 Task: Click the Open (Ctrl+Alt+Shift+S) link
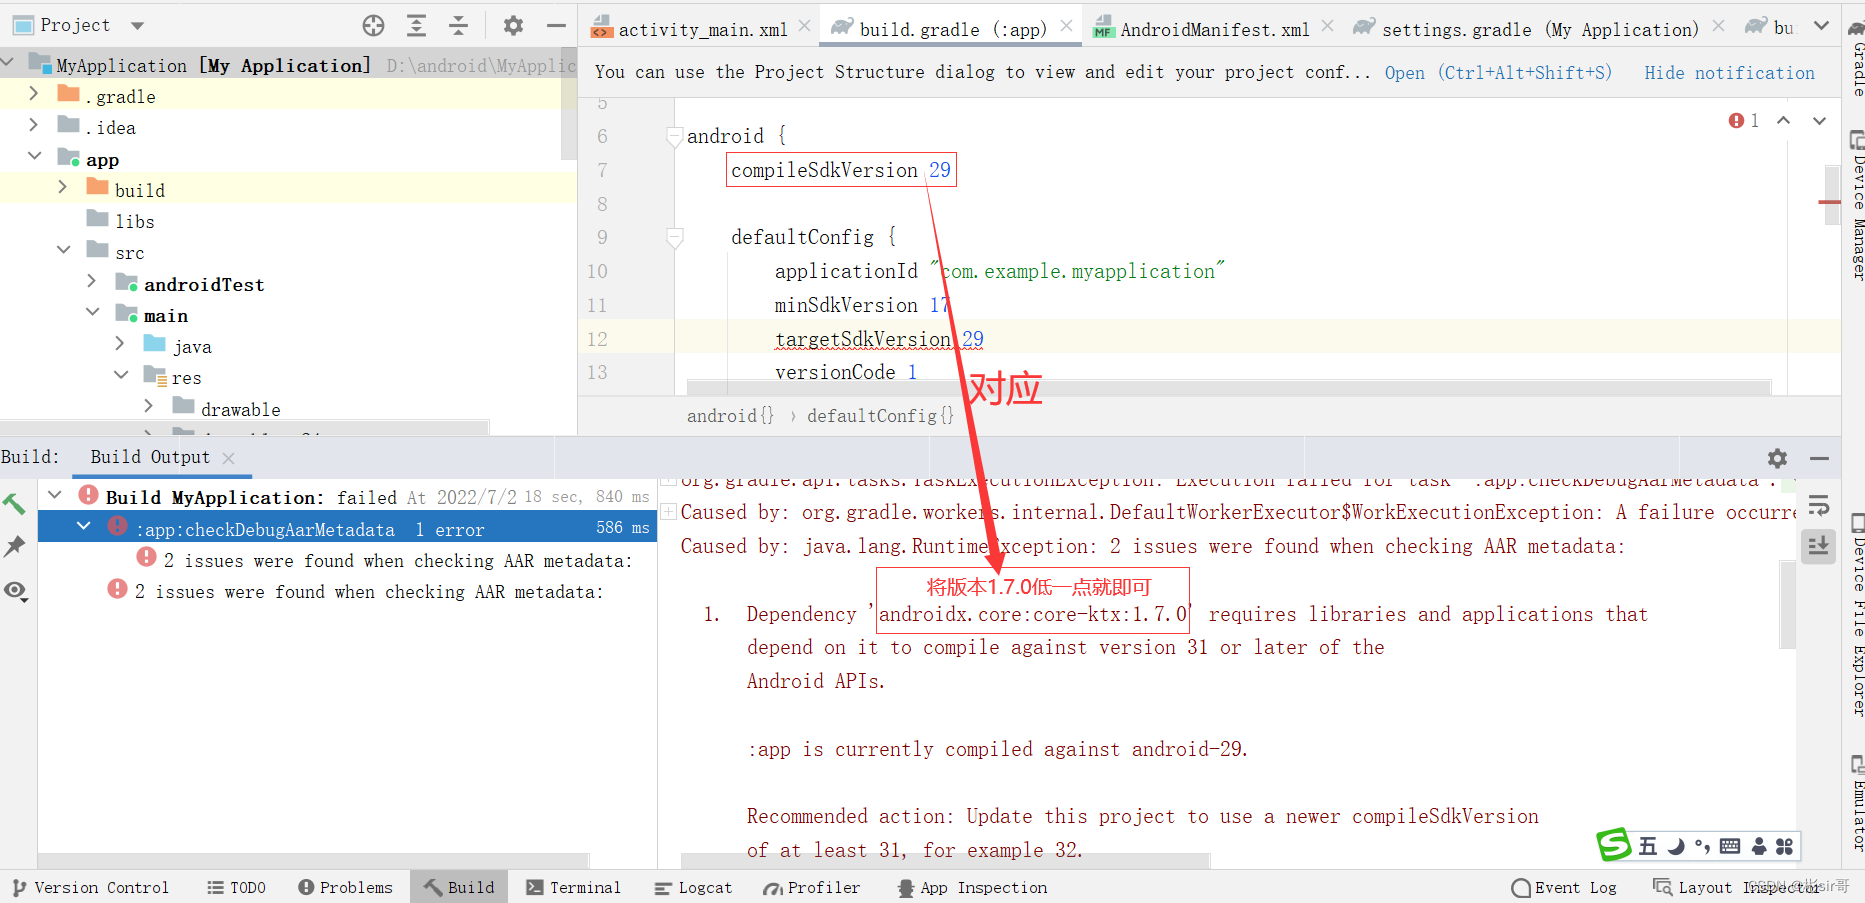tap(1495, 72)
